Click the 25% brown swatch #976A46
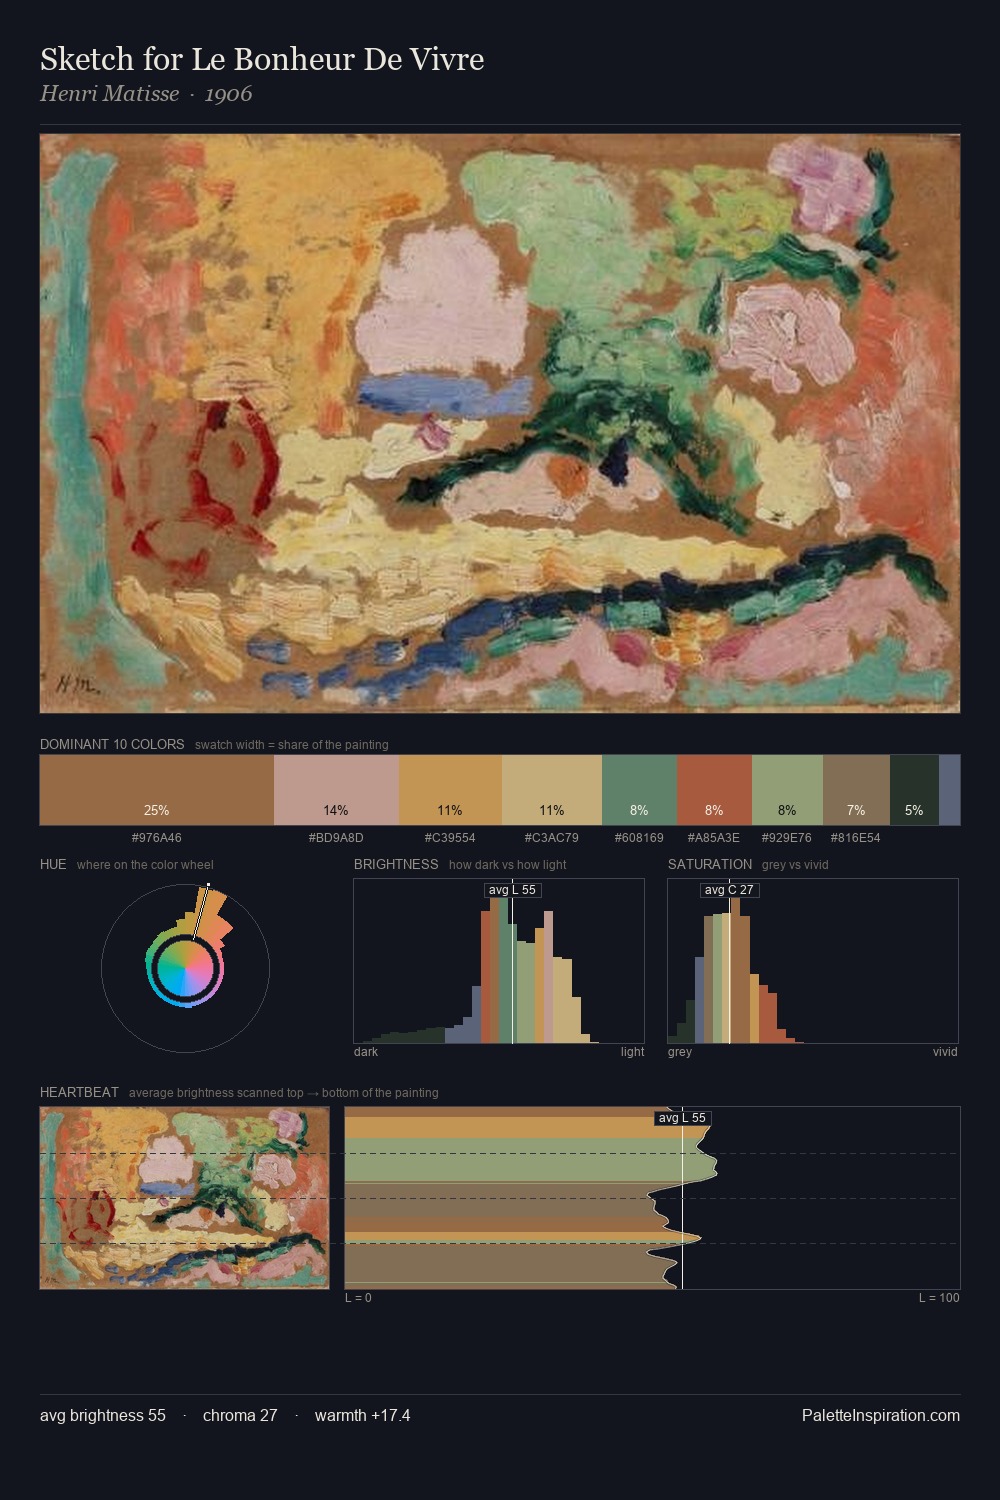This screenshot has width=1000, height=1500. click(156, 790)
